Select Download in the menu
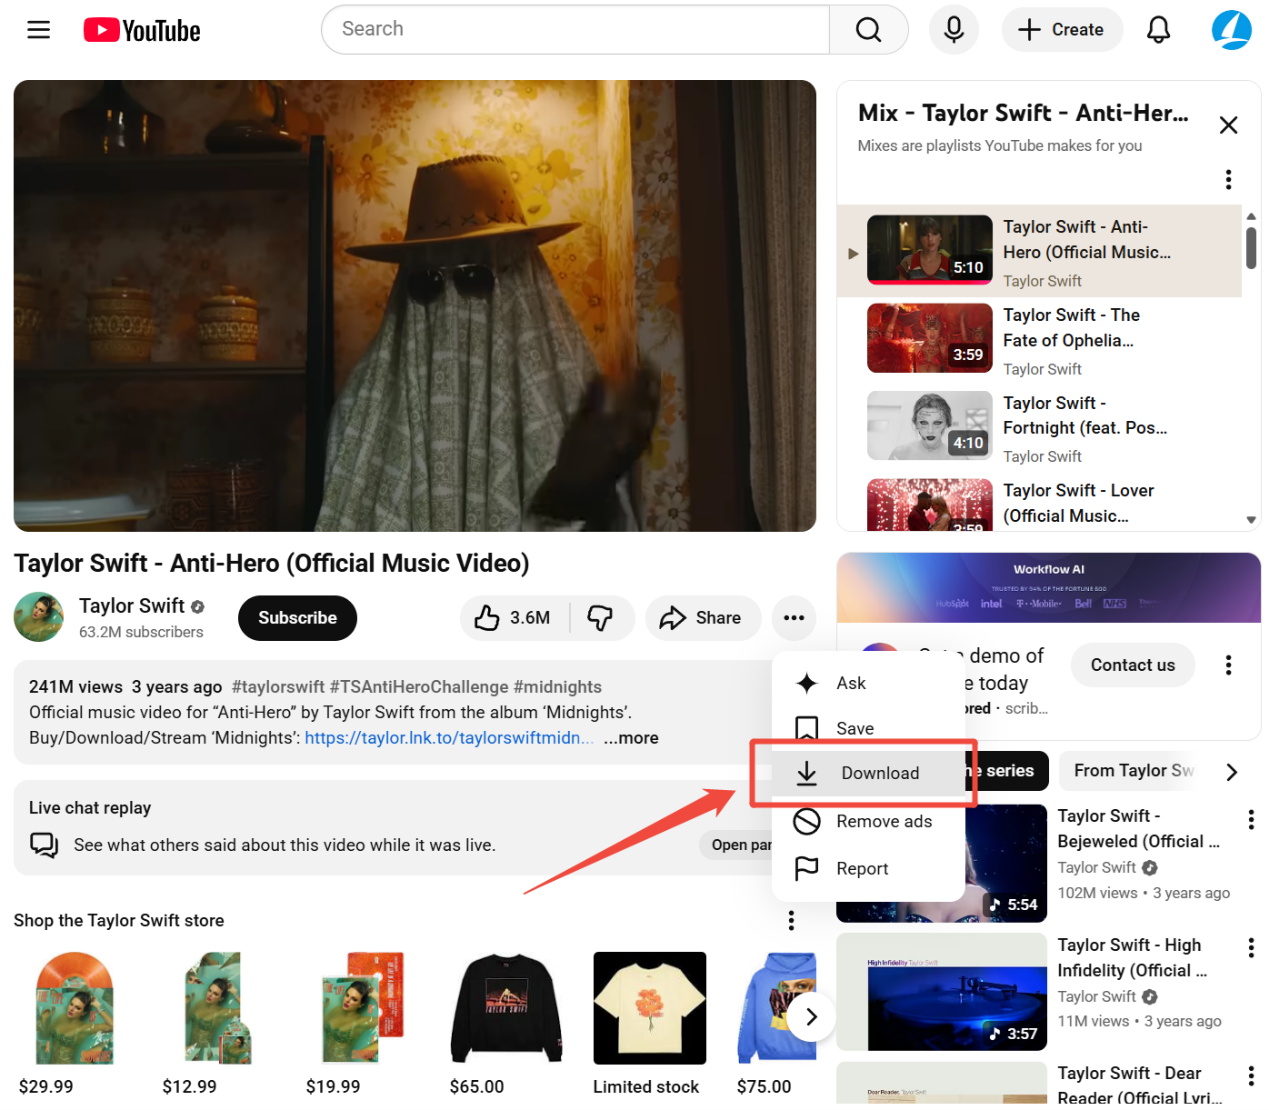Image resolution: width=1269 pixels, height=1110 pixels. click(868, 773)
